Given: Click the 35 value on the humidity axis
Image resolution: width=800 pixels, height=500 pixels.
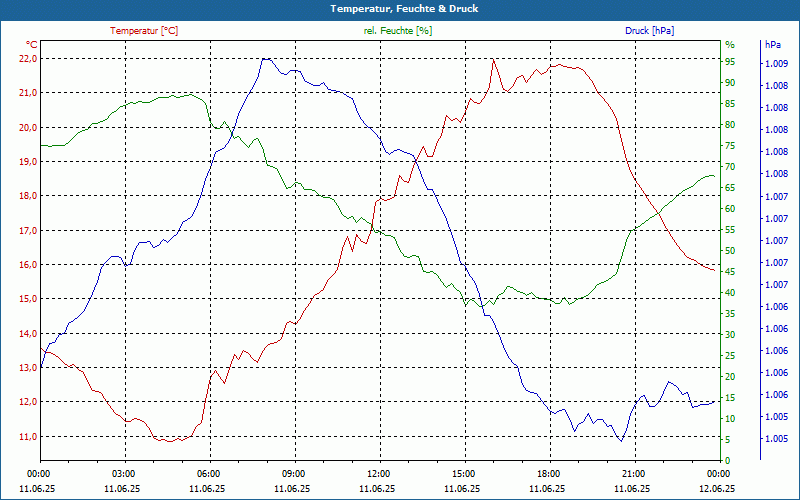Looking at the screenshot, I should coord(730,314).
